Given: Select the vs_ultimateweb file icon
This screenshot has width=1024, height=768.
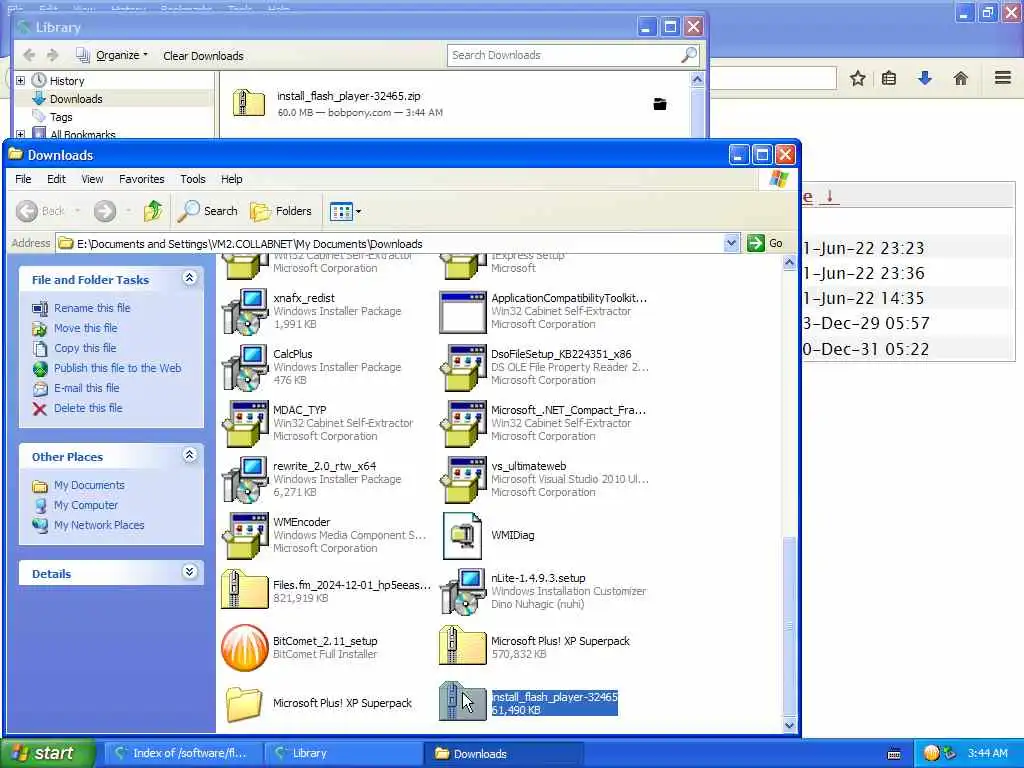Looking at the screenshot, I should [x=463, y=480].
